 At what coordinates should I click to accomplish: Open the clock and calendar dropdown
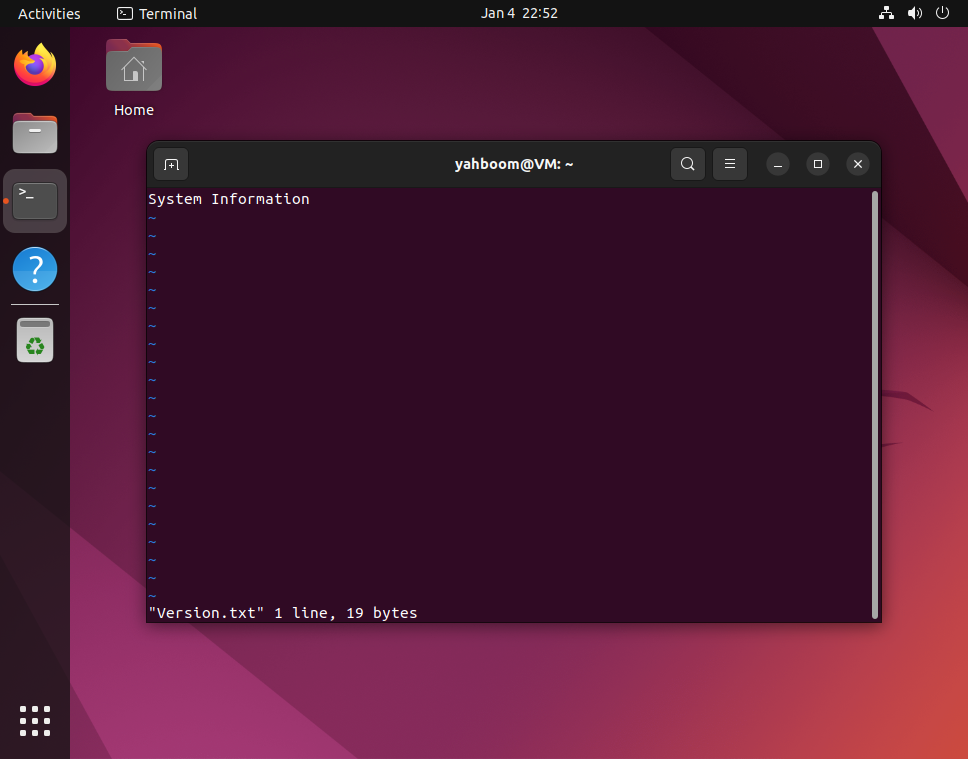(x=519, y=13)
